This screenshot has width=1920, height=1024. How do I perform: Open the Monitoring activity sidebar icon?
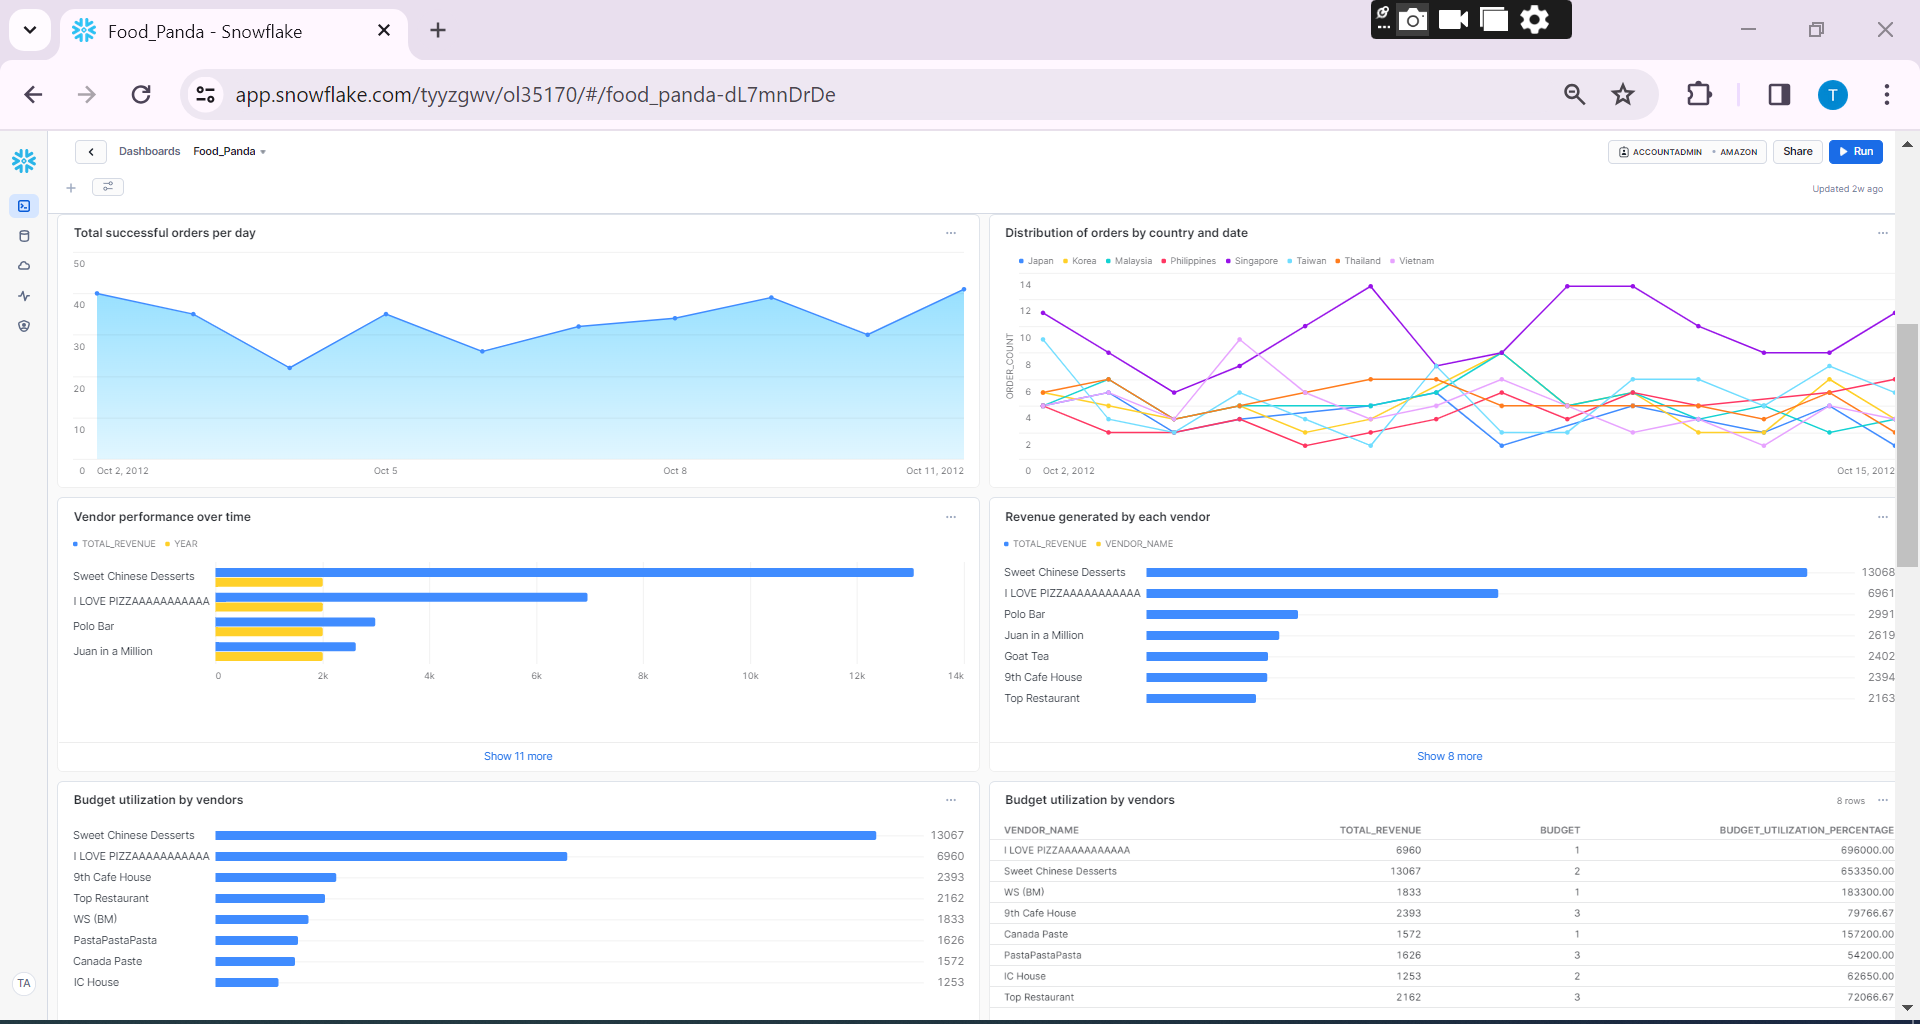pos(24,296)
